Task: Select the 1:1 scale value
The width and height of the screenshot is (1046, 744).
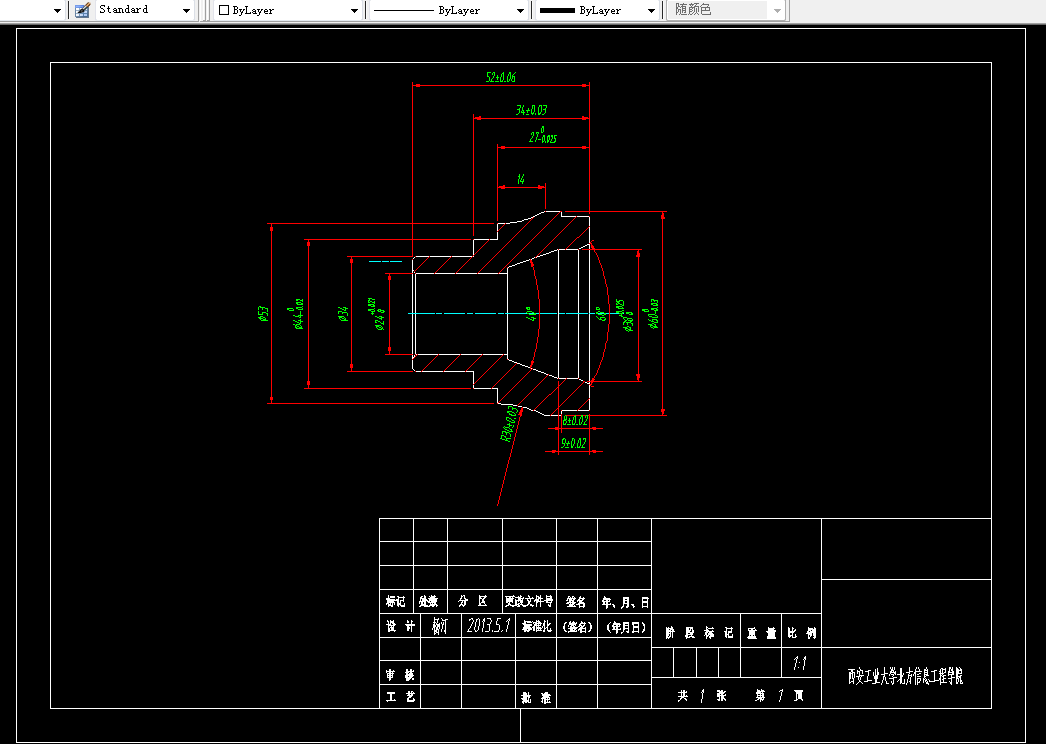Action: coord(800,663)
